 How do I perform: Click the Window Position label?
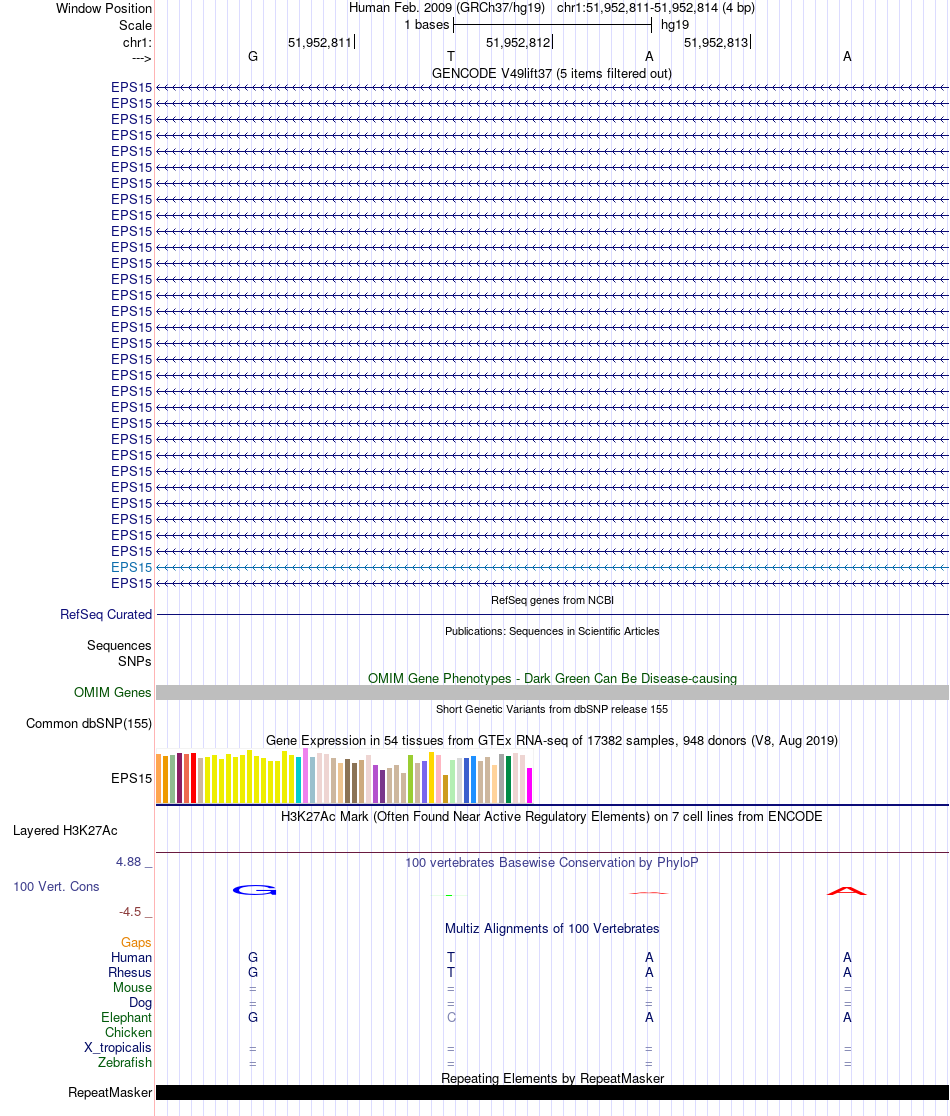click(x=104, y=9)
